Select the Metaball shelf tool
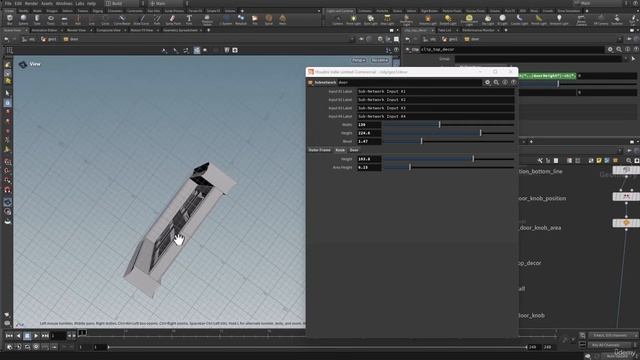 coord(241,20)
